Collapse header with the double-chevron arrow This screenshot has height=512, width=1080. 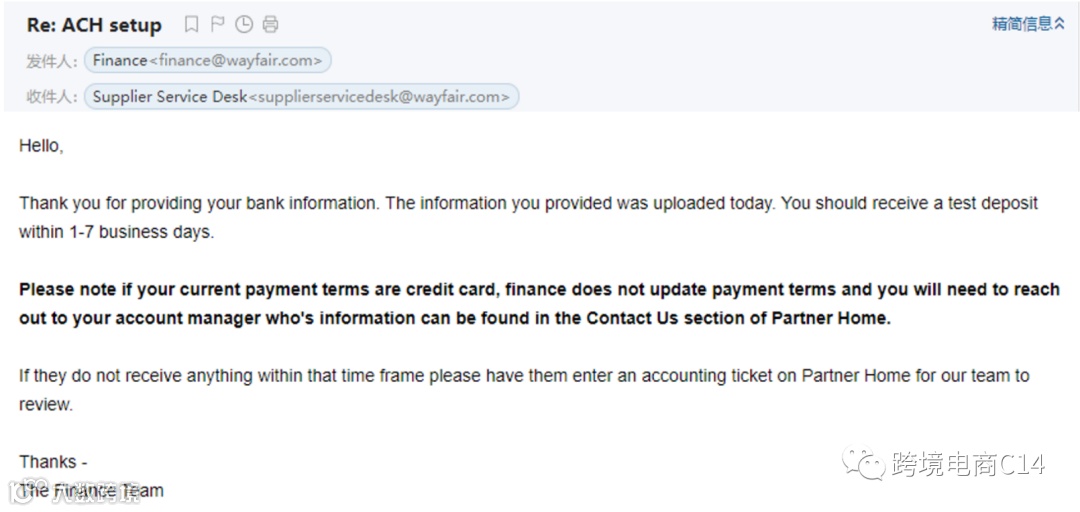pyautogui.click(x=1060, y=24)
